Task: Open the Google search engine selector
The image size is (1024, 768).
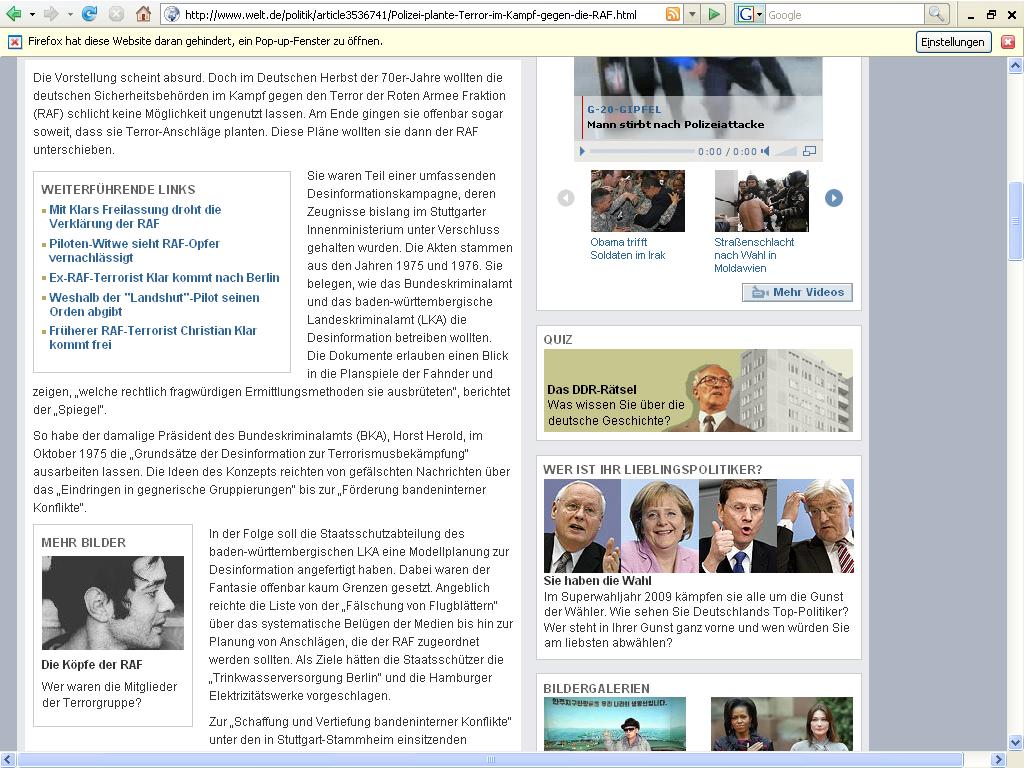Action: click(749, 14)
